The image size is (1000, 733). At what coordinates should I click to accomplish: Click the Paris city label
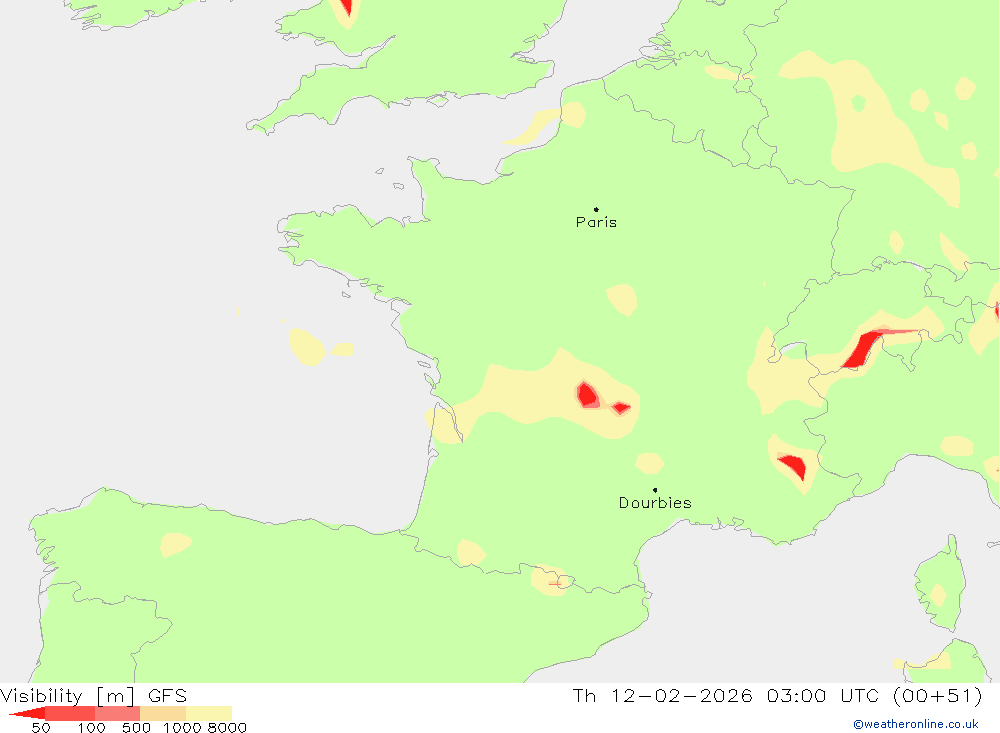click(x=596, y=222)
